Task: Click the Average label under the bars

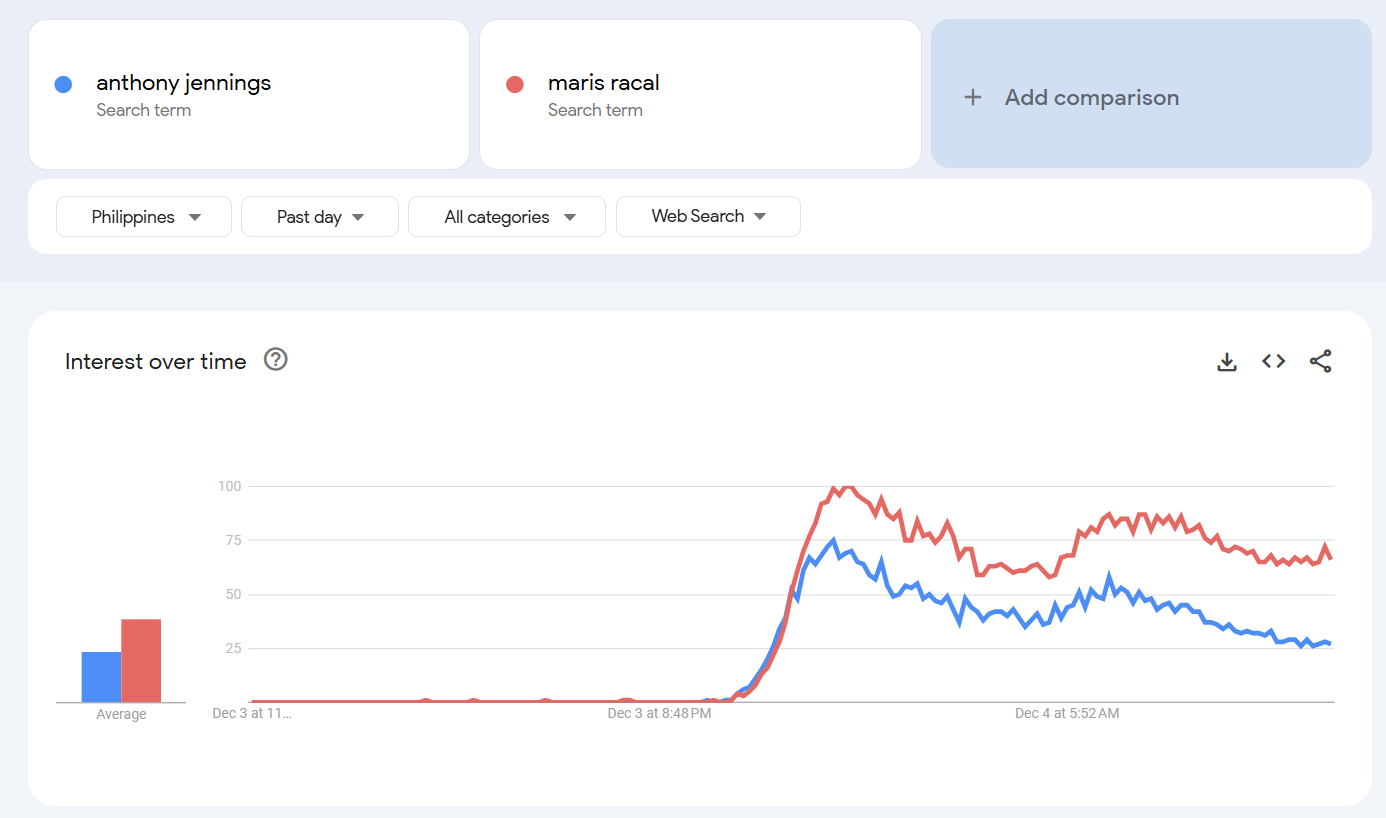Action: coord(121,714)
